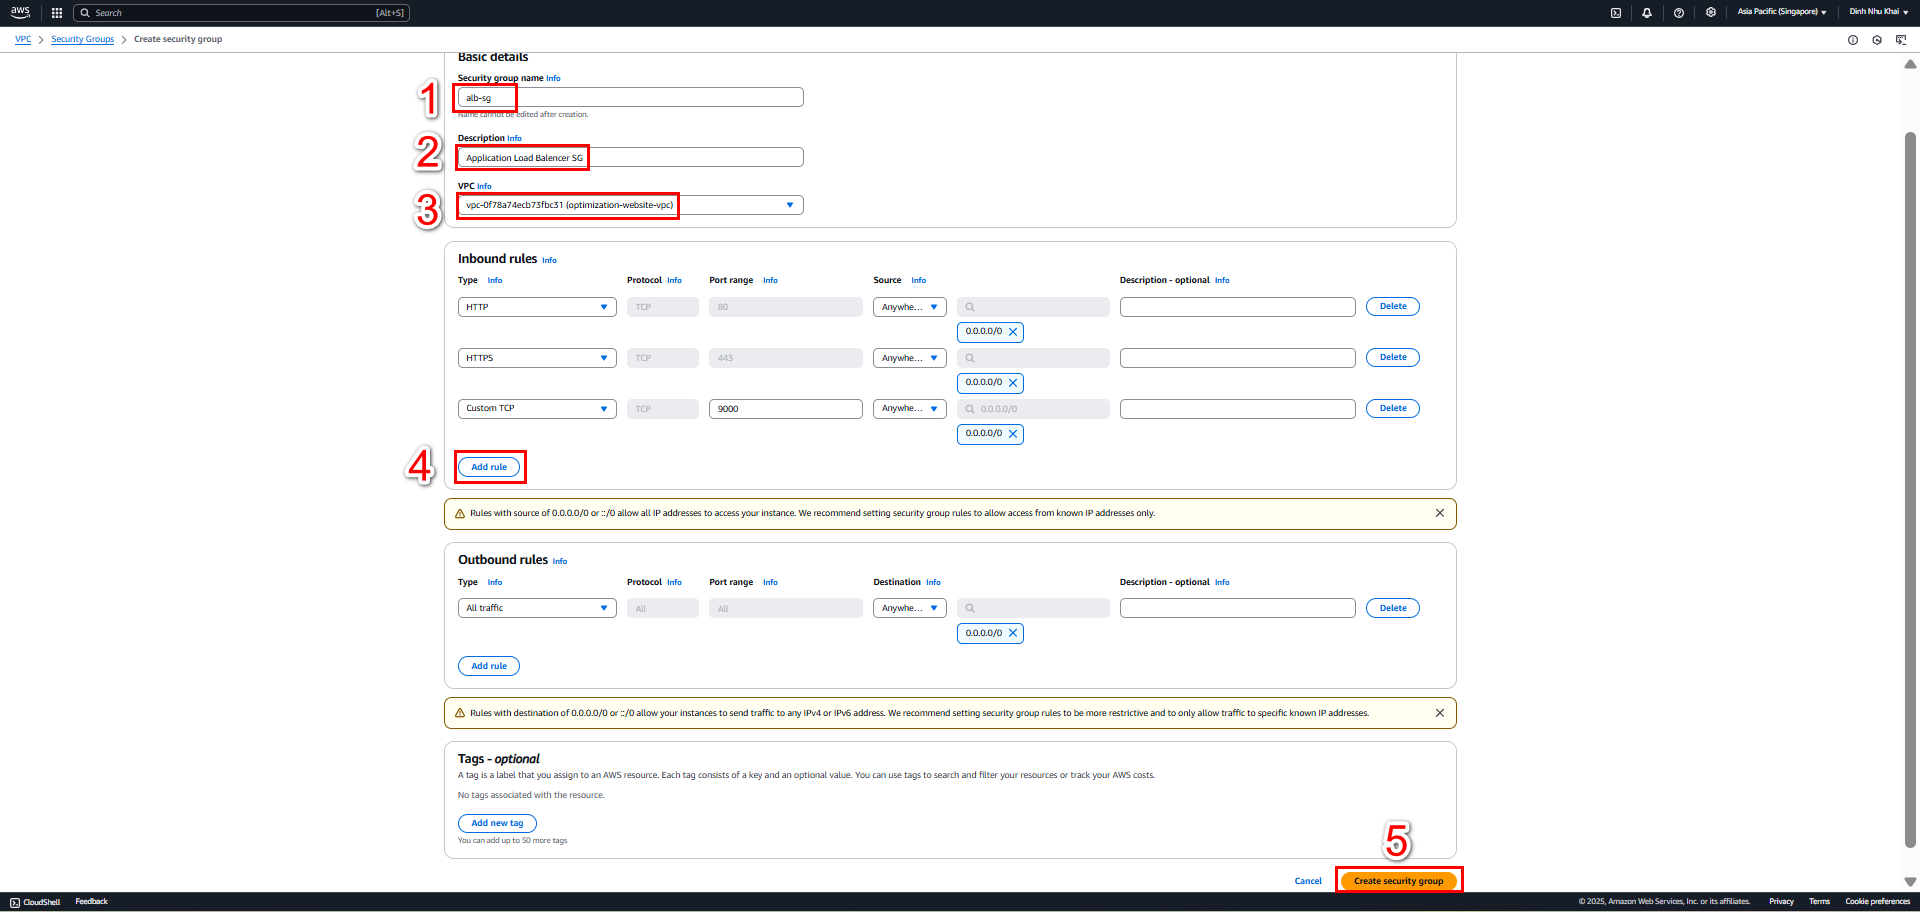The height and width of the screenshot is (912, 1920).
Task: Delete the HTTP inbound rule
Action: (x=1393, y=307)
